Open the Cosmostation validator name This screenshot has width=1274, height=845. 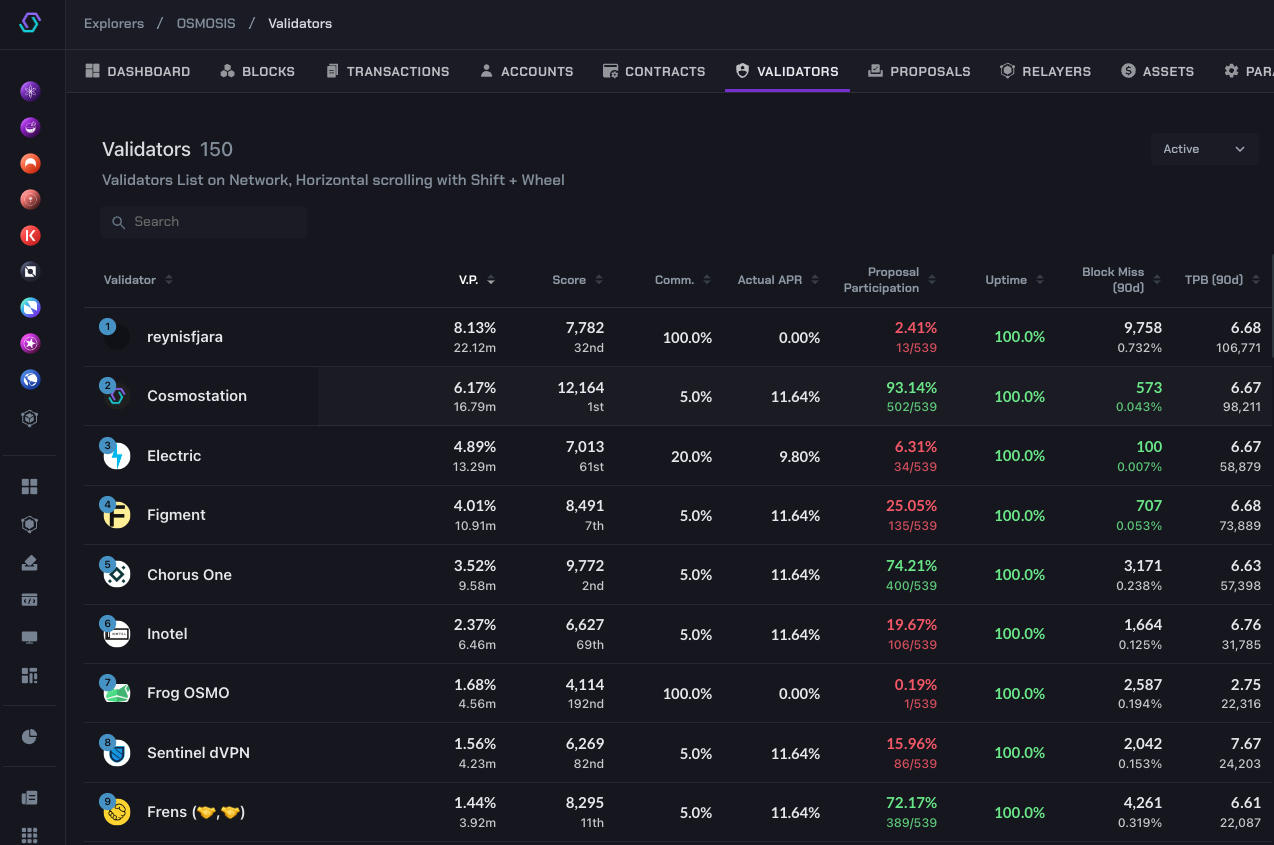pos(197,396)
